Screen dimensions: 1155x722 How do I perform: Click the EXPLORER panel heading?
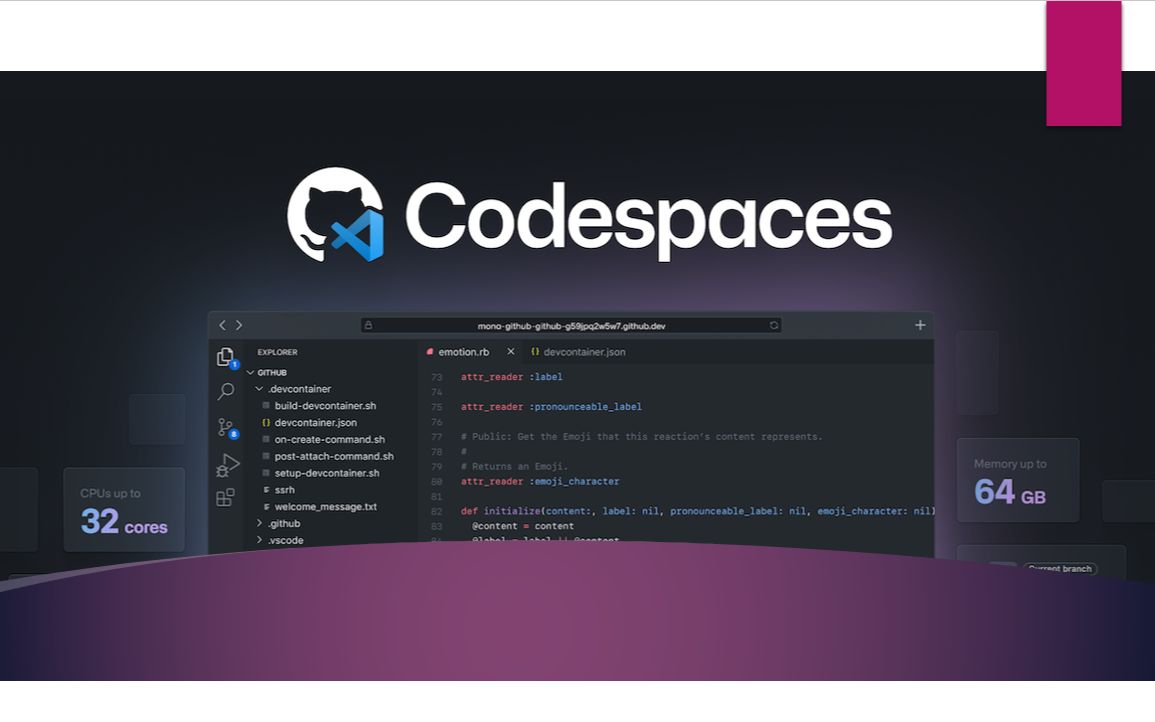[278, 352]
